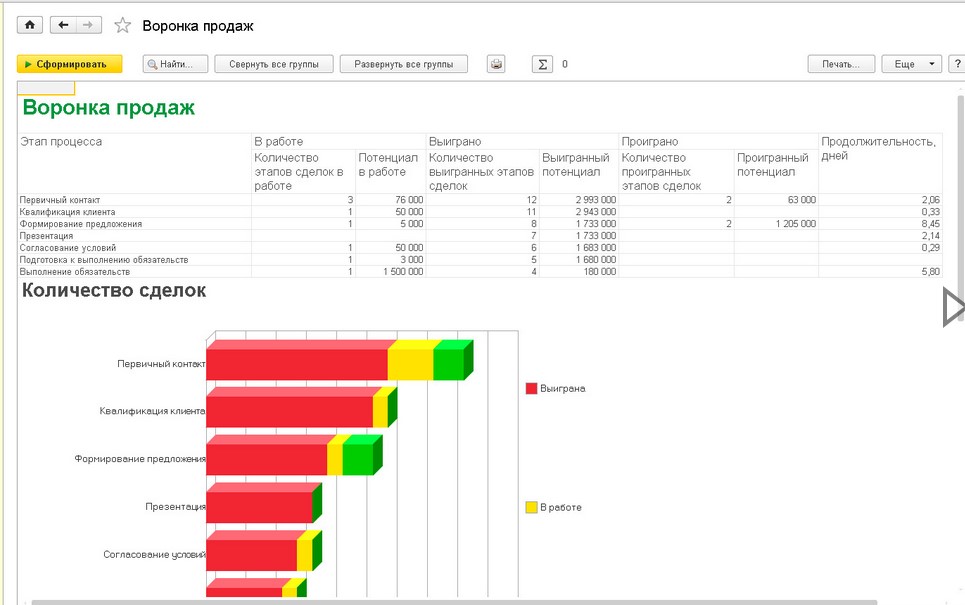Click the sum value field next to Sigma
The width and height of the screenshot is (965, 605).
point(565,64)
